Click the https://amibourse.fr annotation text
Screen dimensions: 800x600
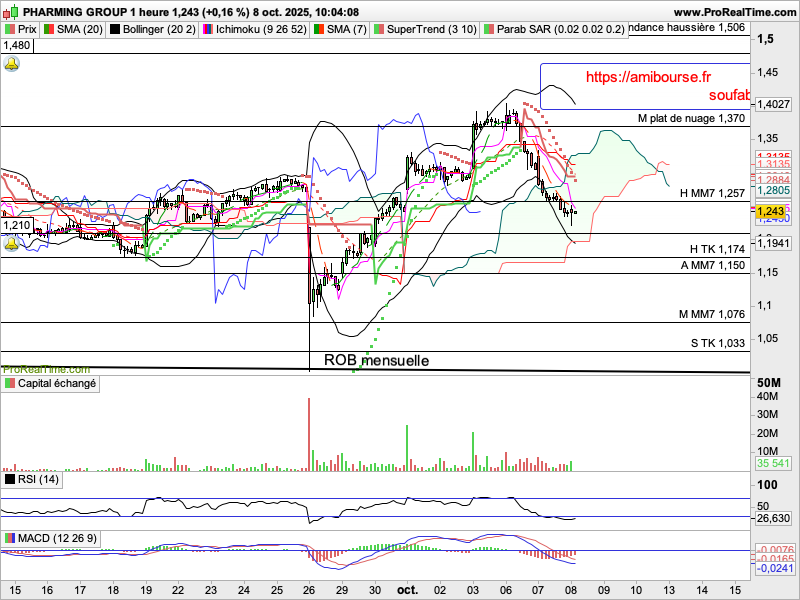(x=648, y=77)
